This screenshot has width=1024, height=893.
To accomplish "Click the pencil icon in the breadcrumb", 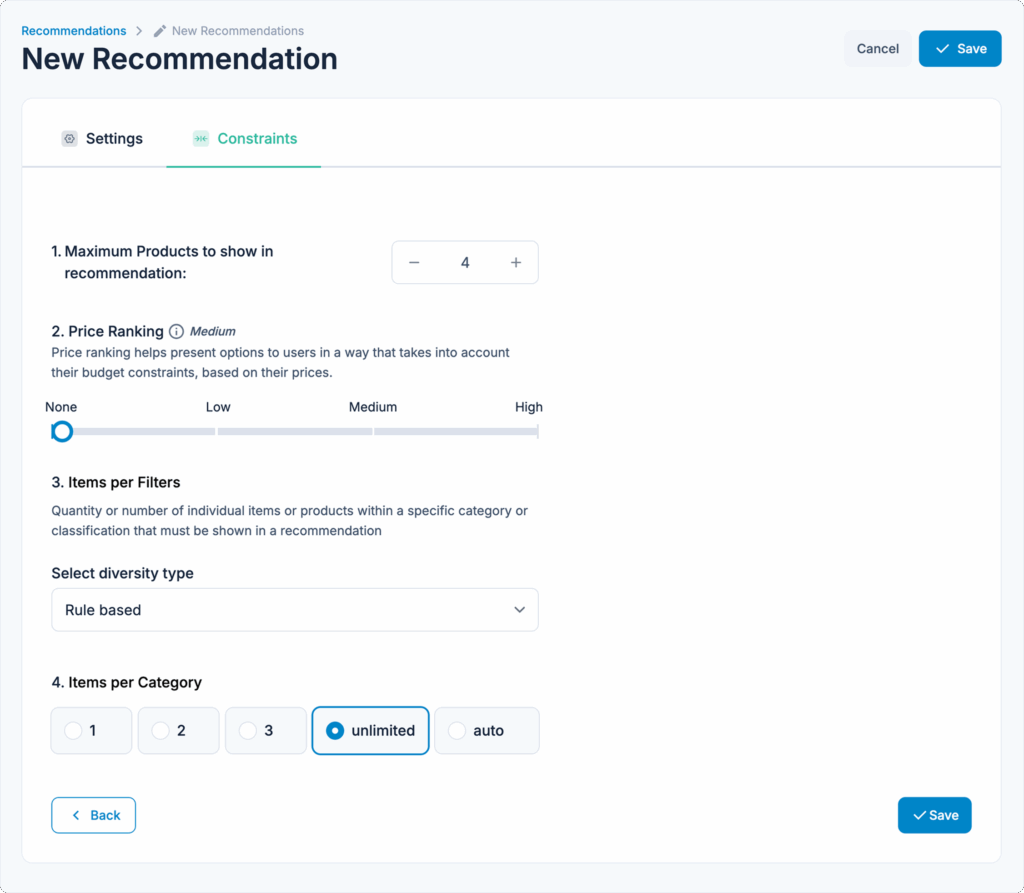I will pos(160,31).
